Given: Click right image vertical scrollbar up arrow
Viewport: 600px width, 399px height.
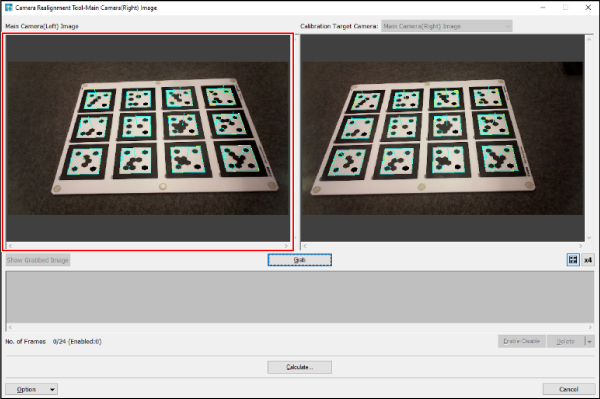Looking at the screenshot, I should pyautogui.click(x=589, y=39).
